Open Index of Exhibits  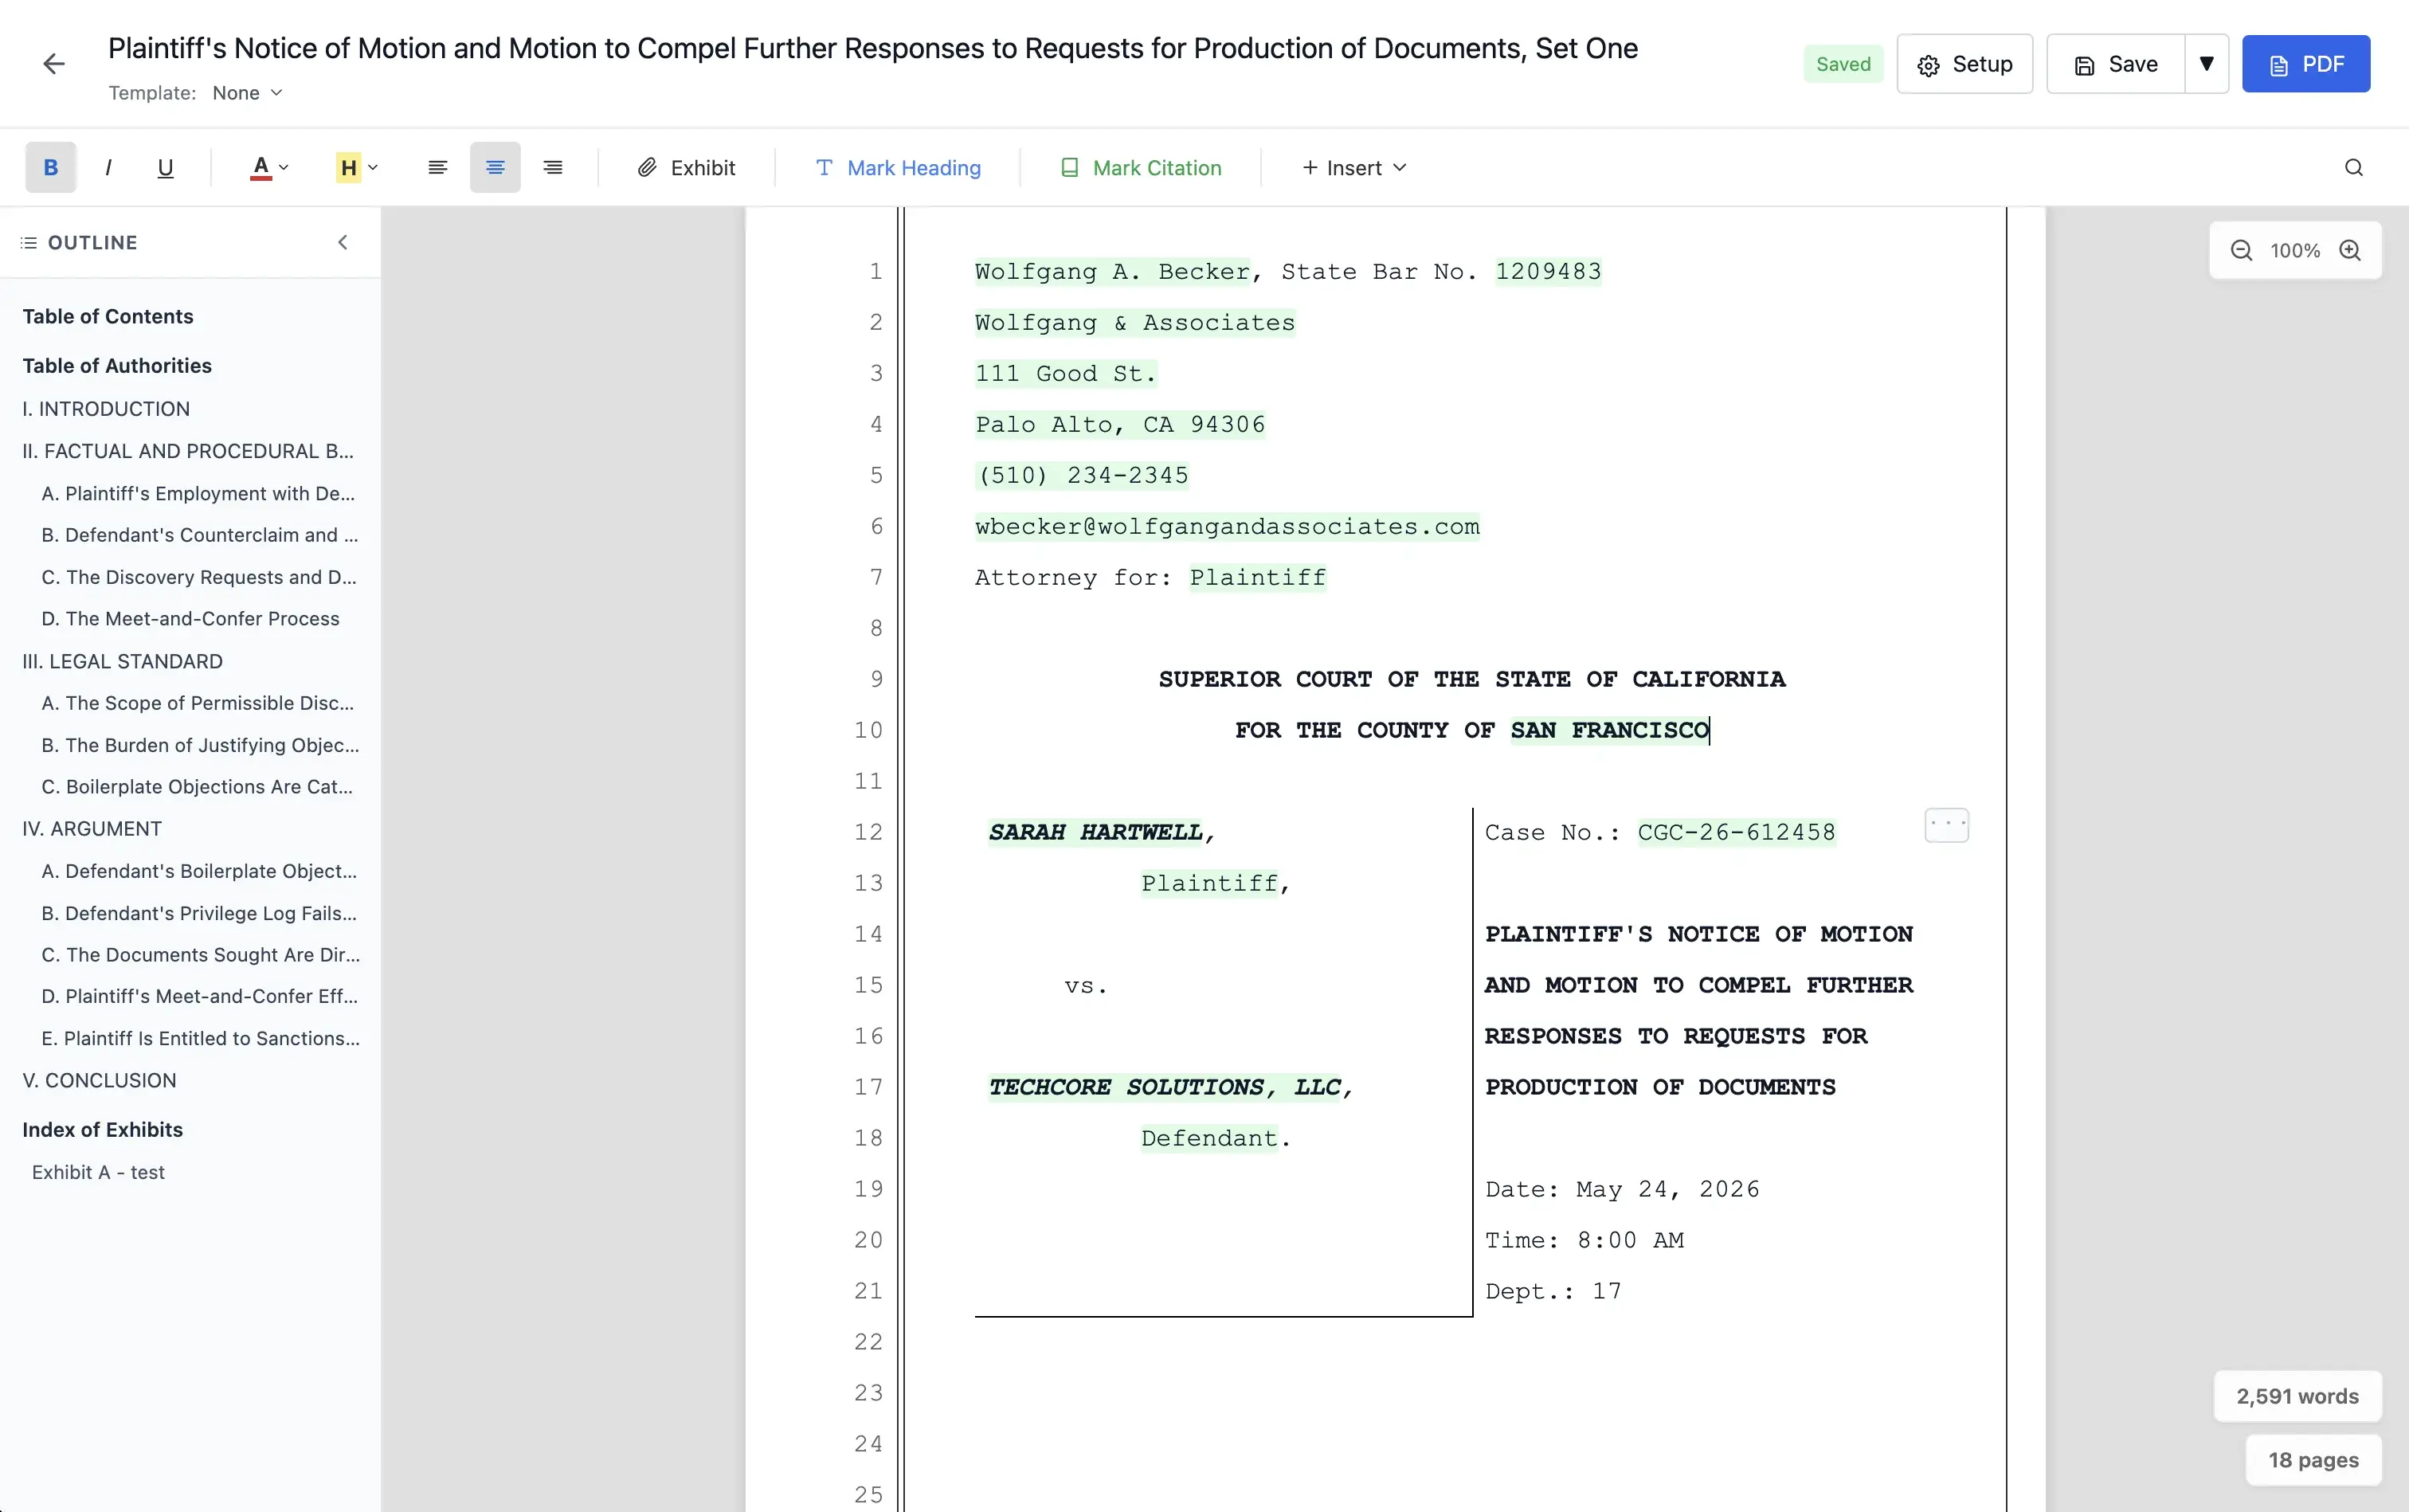pos(102,1129)
